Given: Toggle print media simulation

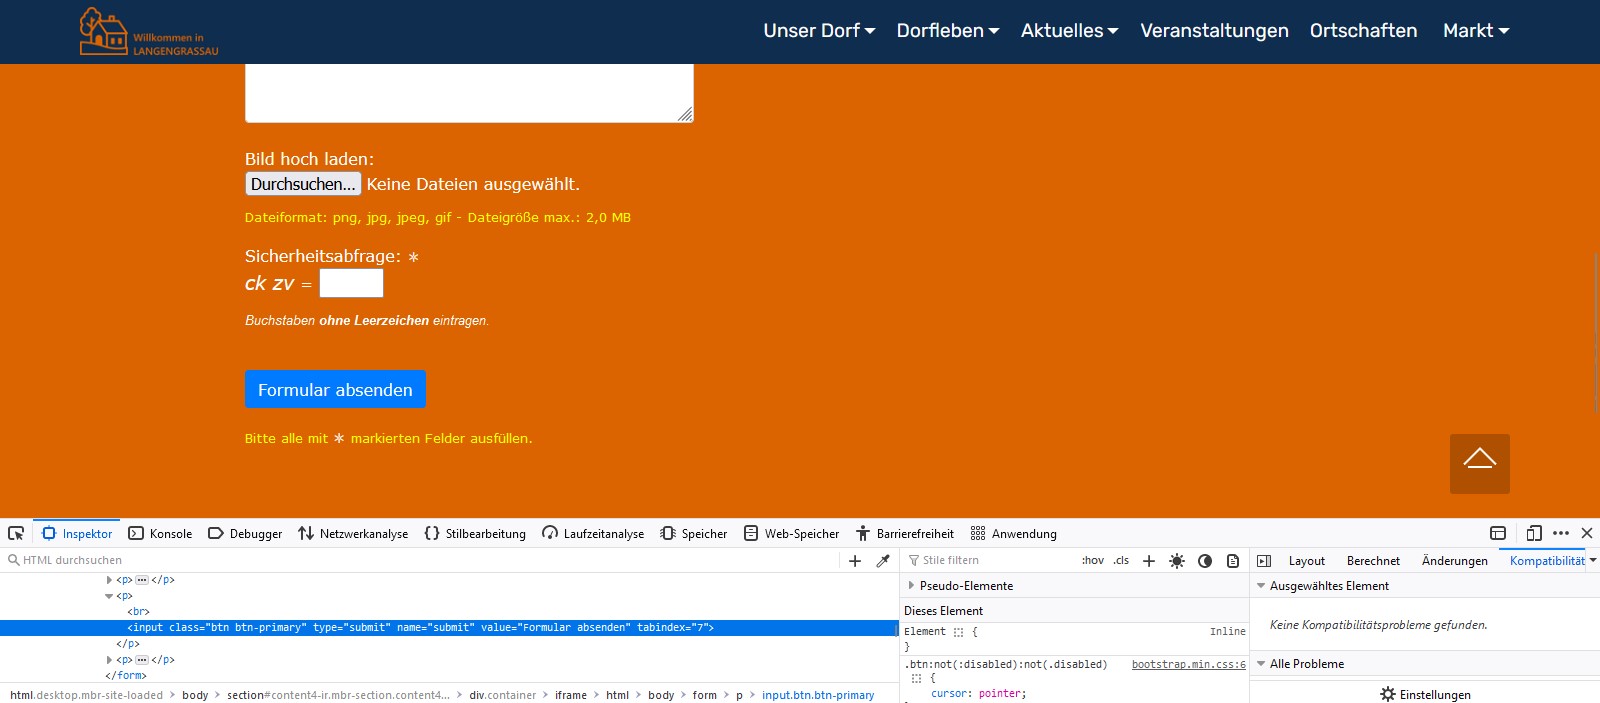Looking at the screenshot, I should (1233, 561).
